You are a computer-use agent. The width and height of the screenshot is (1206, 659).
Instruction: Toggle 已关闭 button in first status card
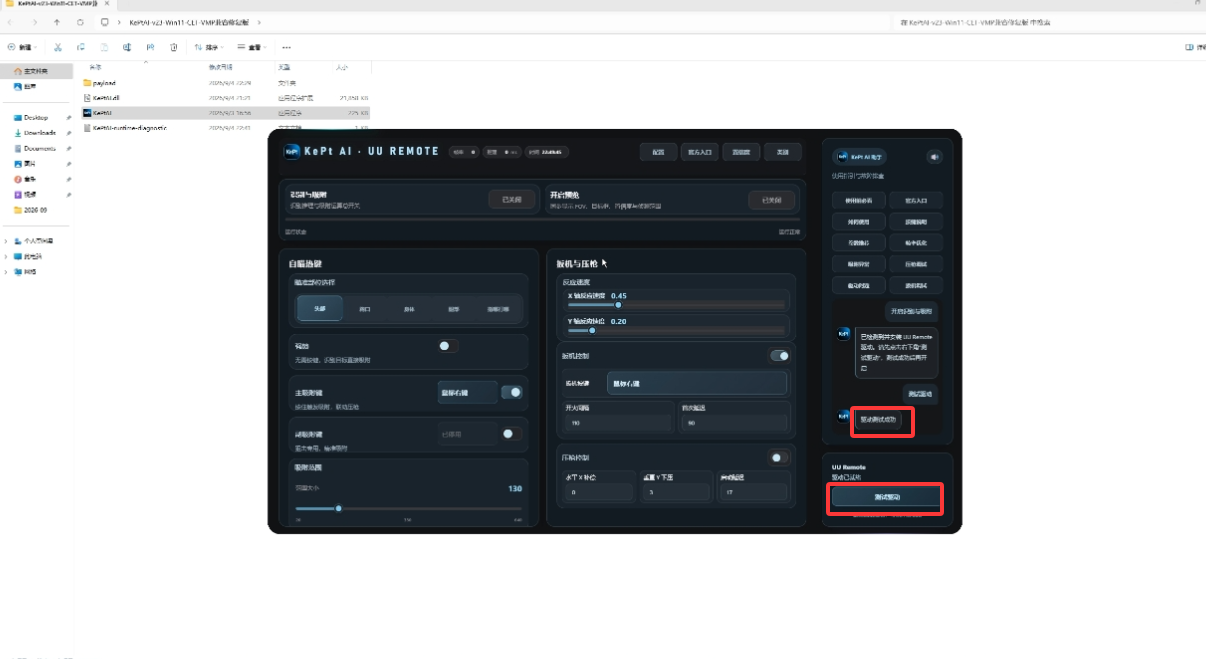click(512, 200)
